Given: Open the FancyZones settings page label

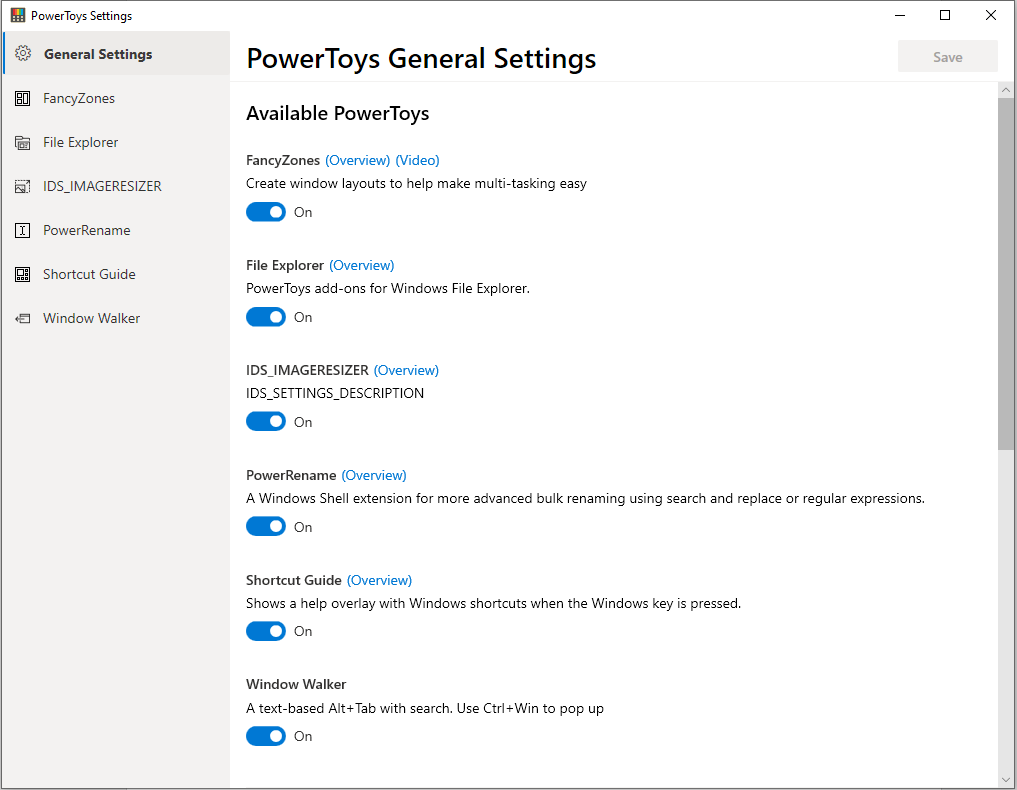Looking at the screenshot, I should coord(79,98).
